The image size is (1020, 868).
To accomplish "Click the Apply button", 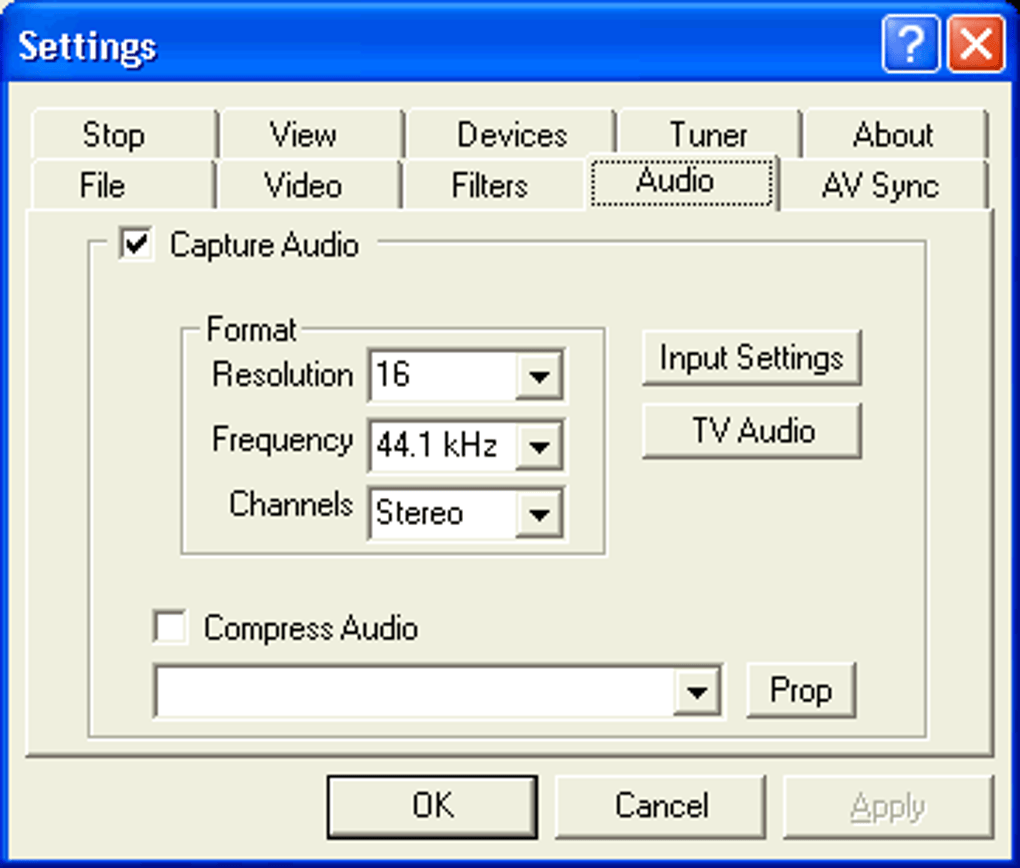I will (888, 806).
